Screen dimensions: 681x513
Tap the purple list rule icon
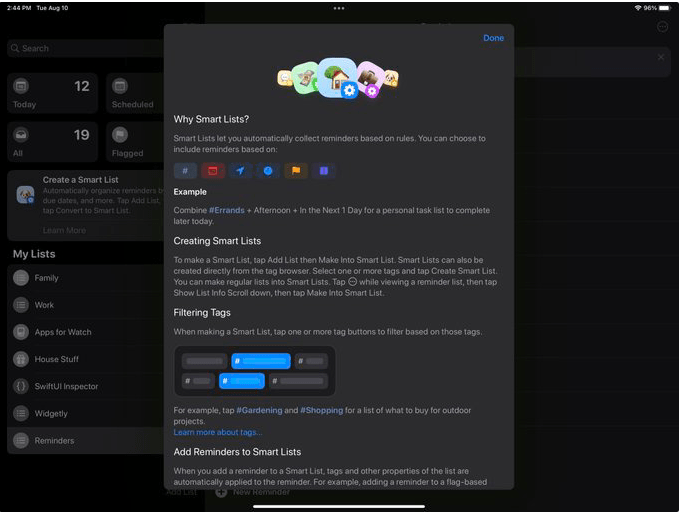(x=323, y=171)
